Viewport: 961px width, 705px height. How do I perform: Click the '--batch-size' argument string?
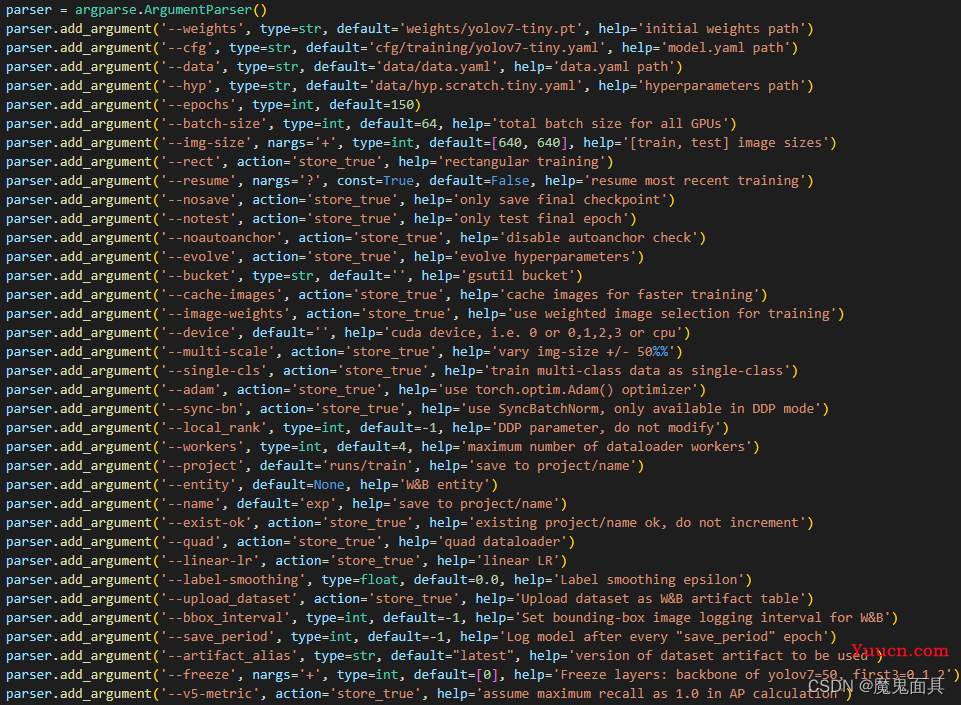pos(214,124)
